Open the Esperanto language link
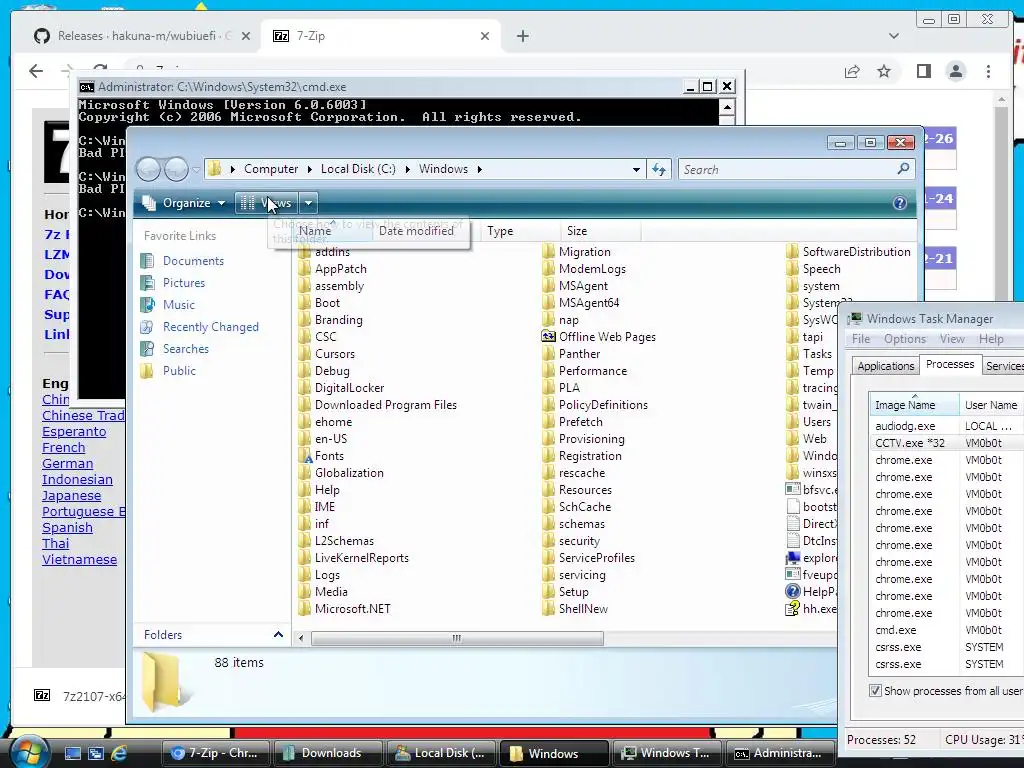 click(x=74, y=432)
